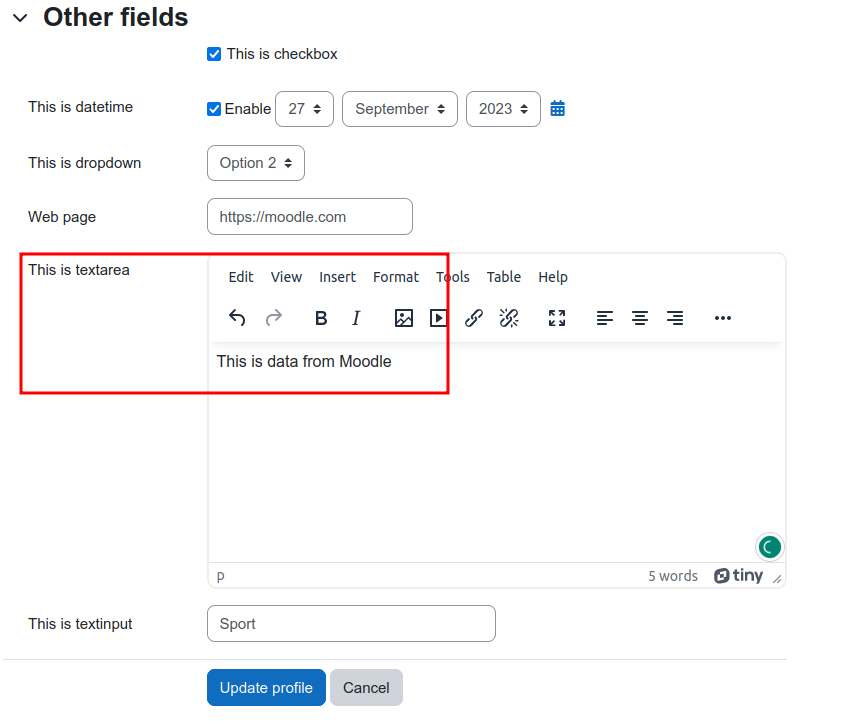Open the month dropdown showing September
This screenshot has height=726, width=849.
click(400, 109)
